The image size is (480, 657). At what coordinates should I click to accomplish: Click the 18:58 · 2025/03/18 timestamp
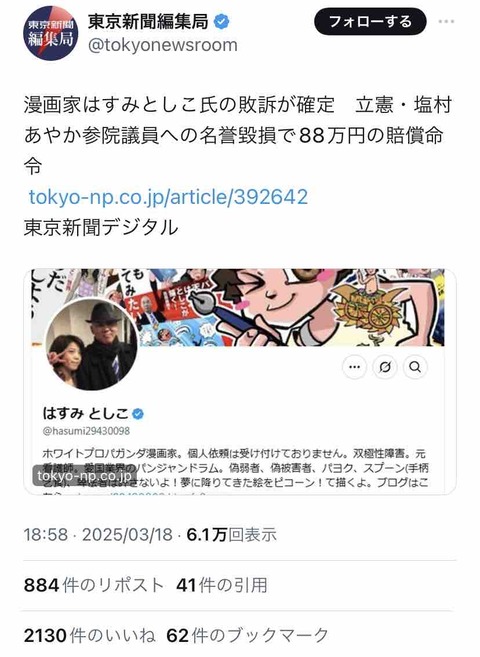(x=98, y=535)
